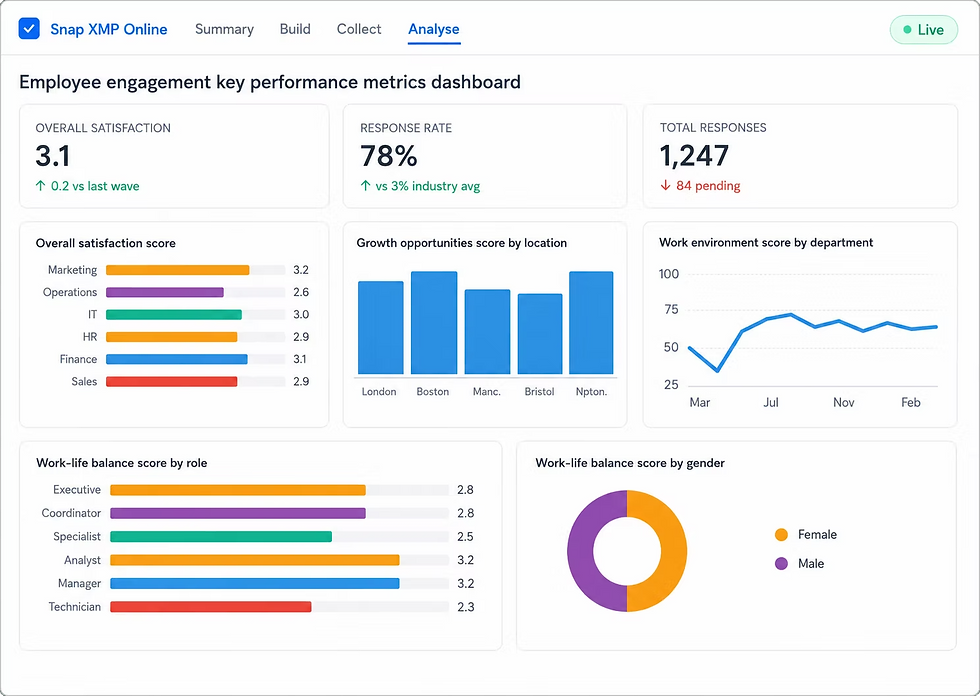Click the Technician 2.3 score value
The image size is (980, 696).
click(x=466, y=607)
